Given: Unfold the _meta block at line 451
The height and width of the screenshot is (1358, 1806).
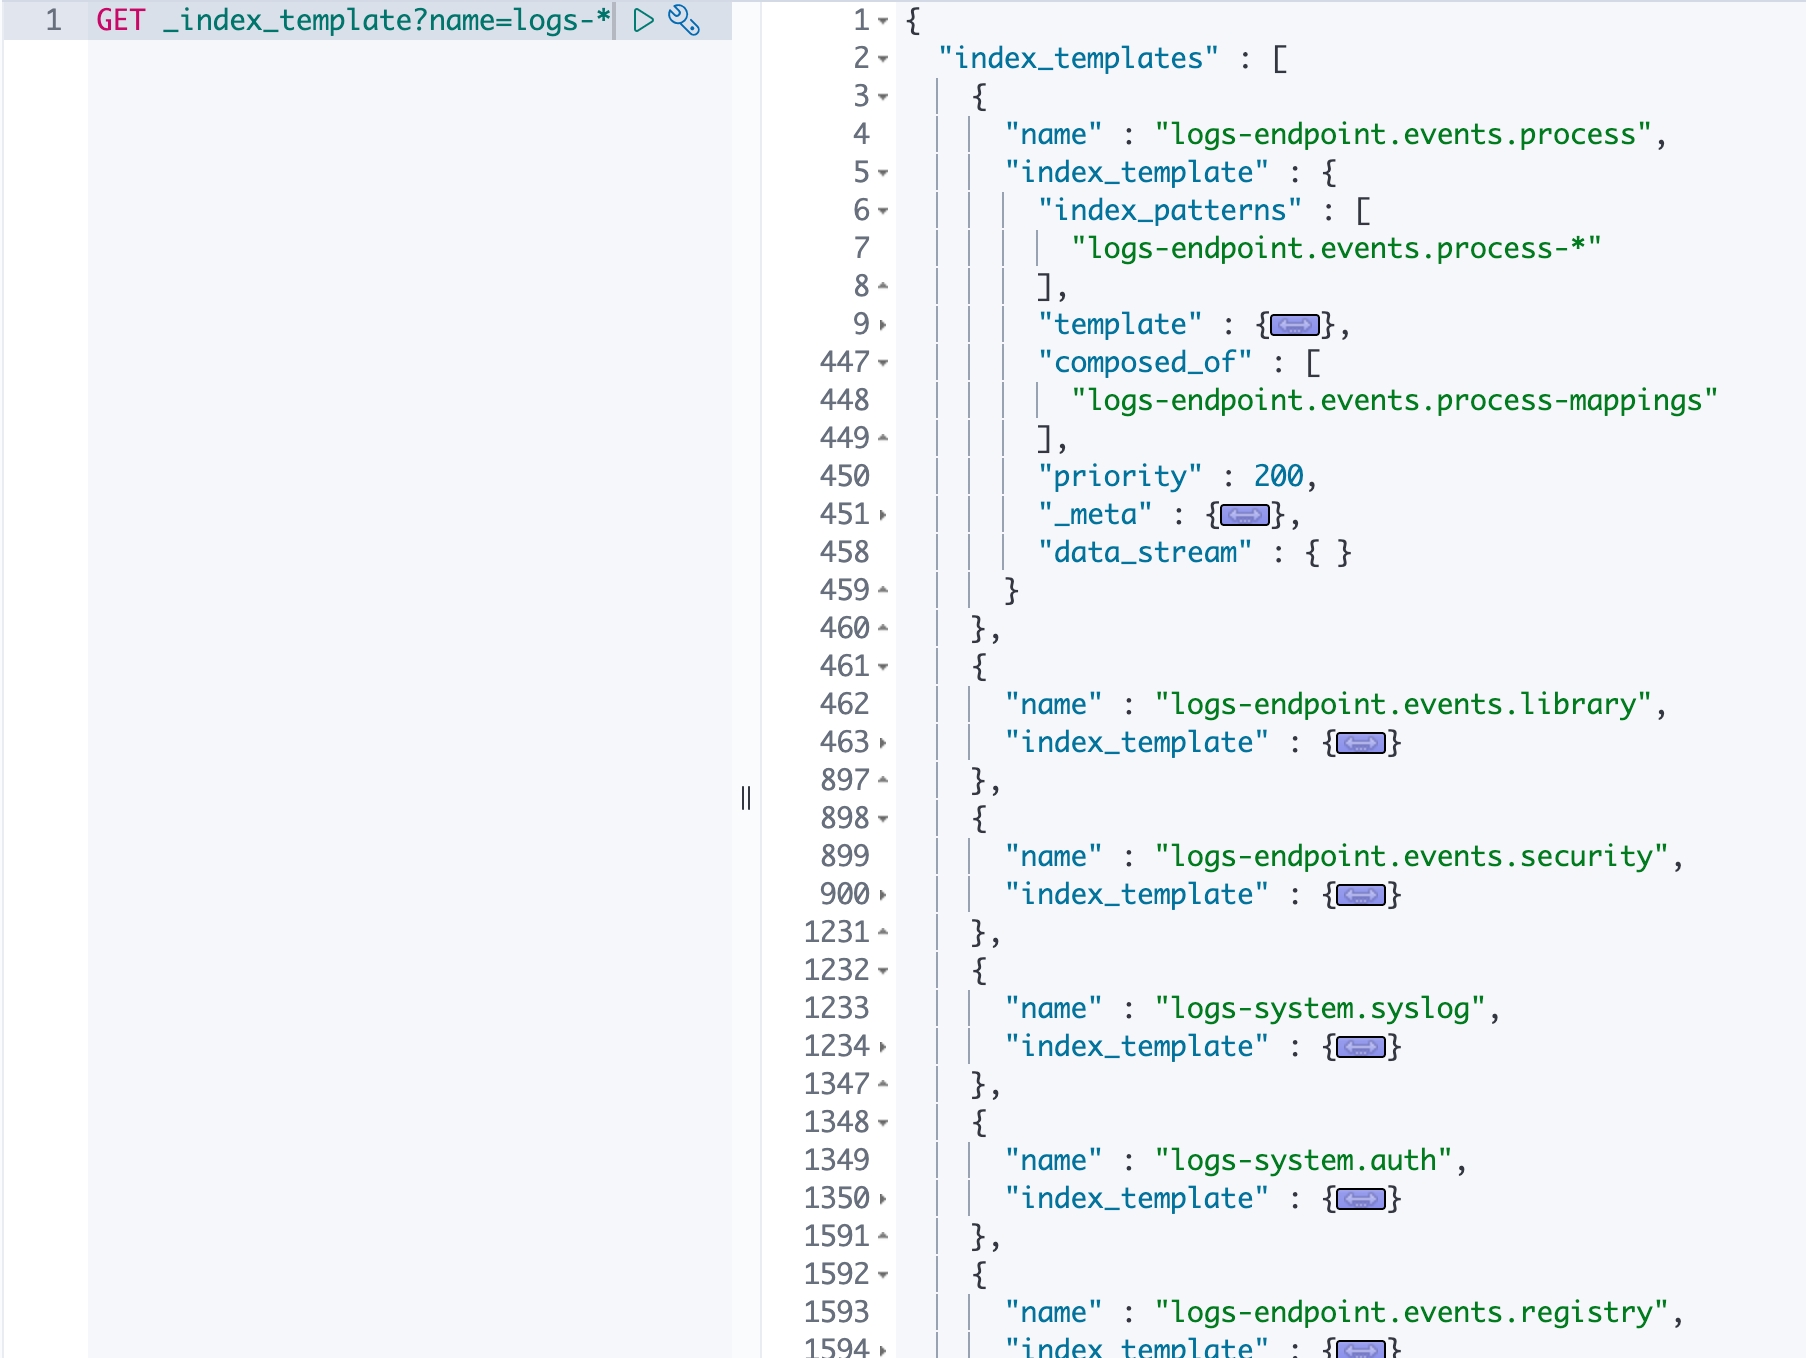Looking at the screenshot, I should [x=883, y=515].
